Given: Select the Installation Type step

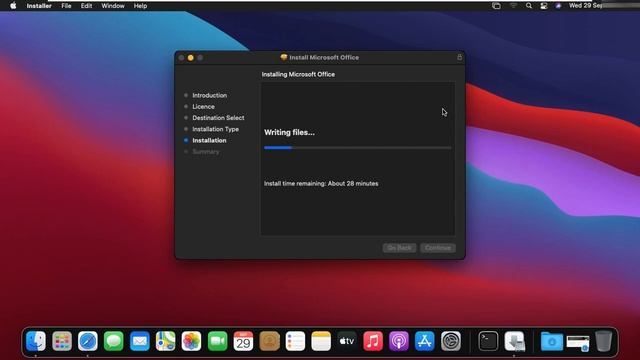Looking at the screenshot, I should (216, 129).
